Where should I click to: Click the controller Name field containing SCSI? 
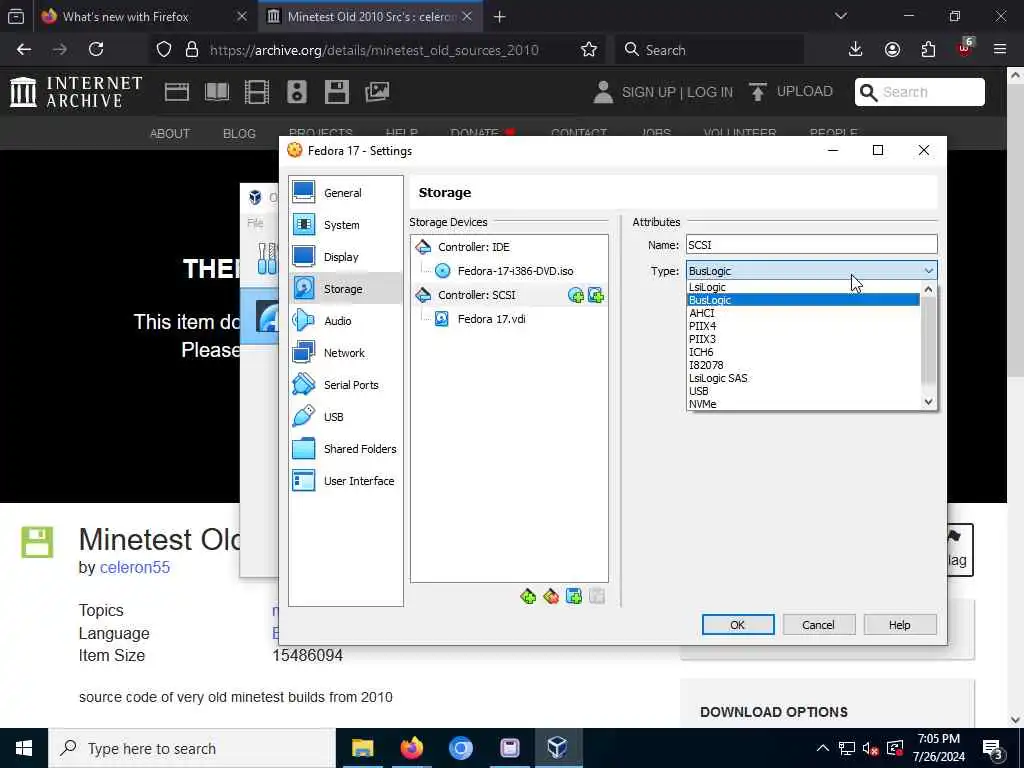812,245
